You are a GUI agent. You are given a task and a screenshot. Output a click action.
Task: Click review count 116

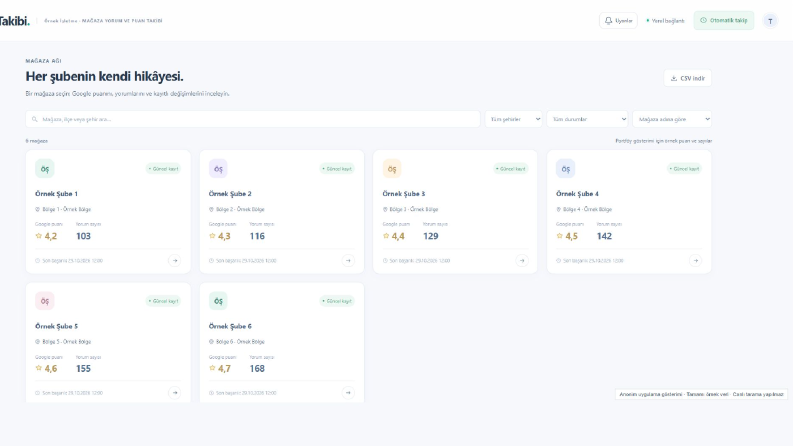coord(257,236)
